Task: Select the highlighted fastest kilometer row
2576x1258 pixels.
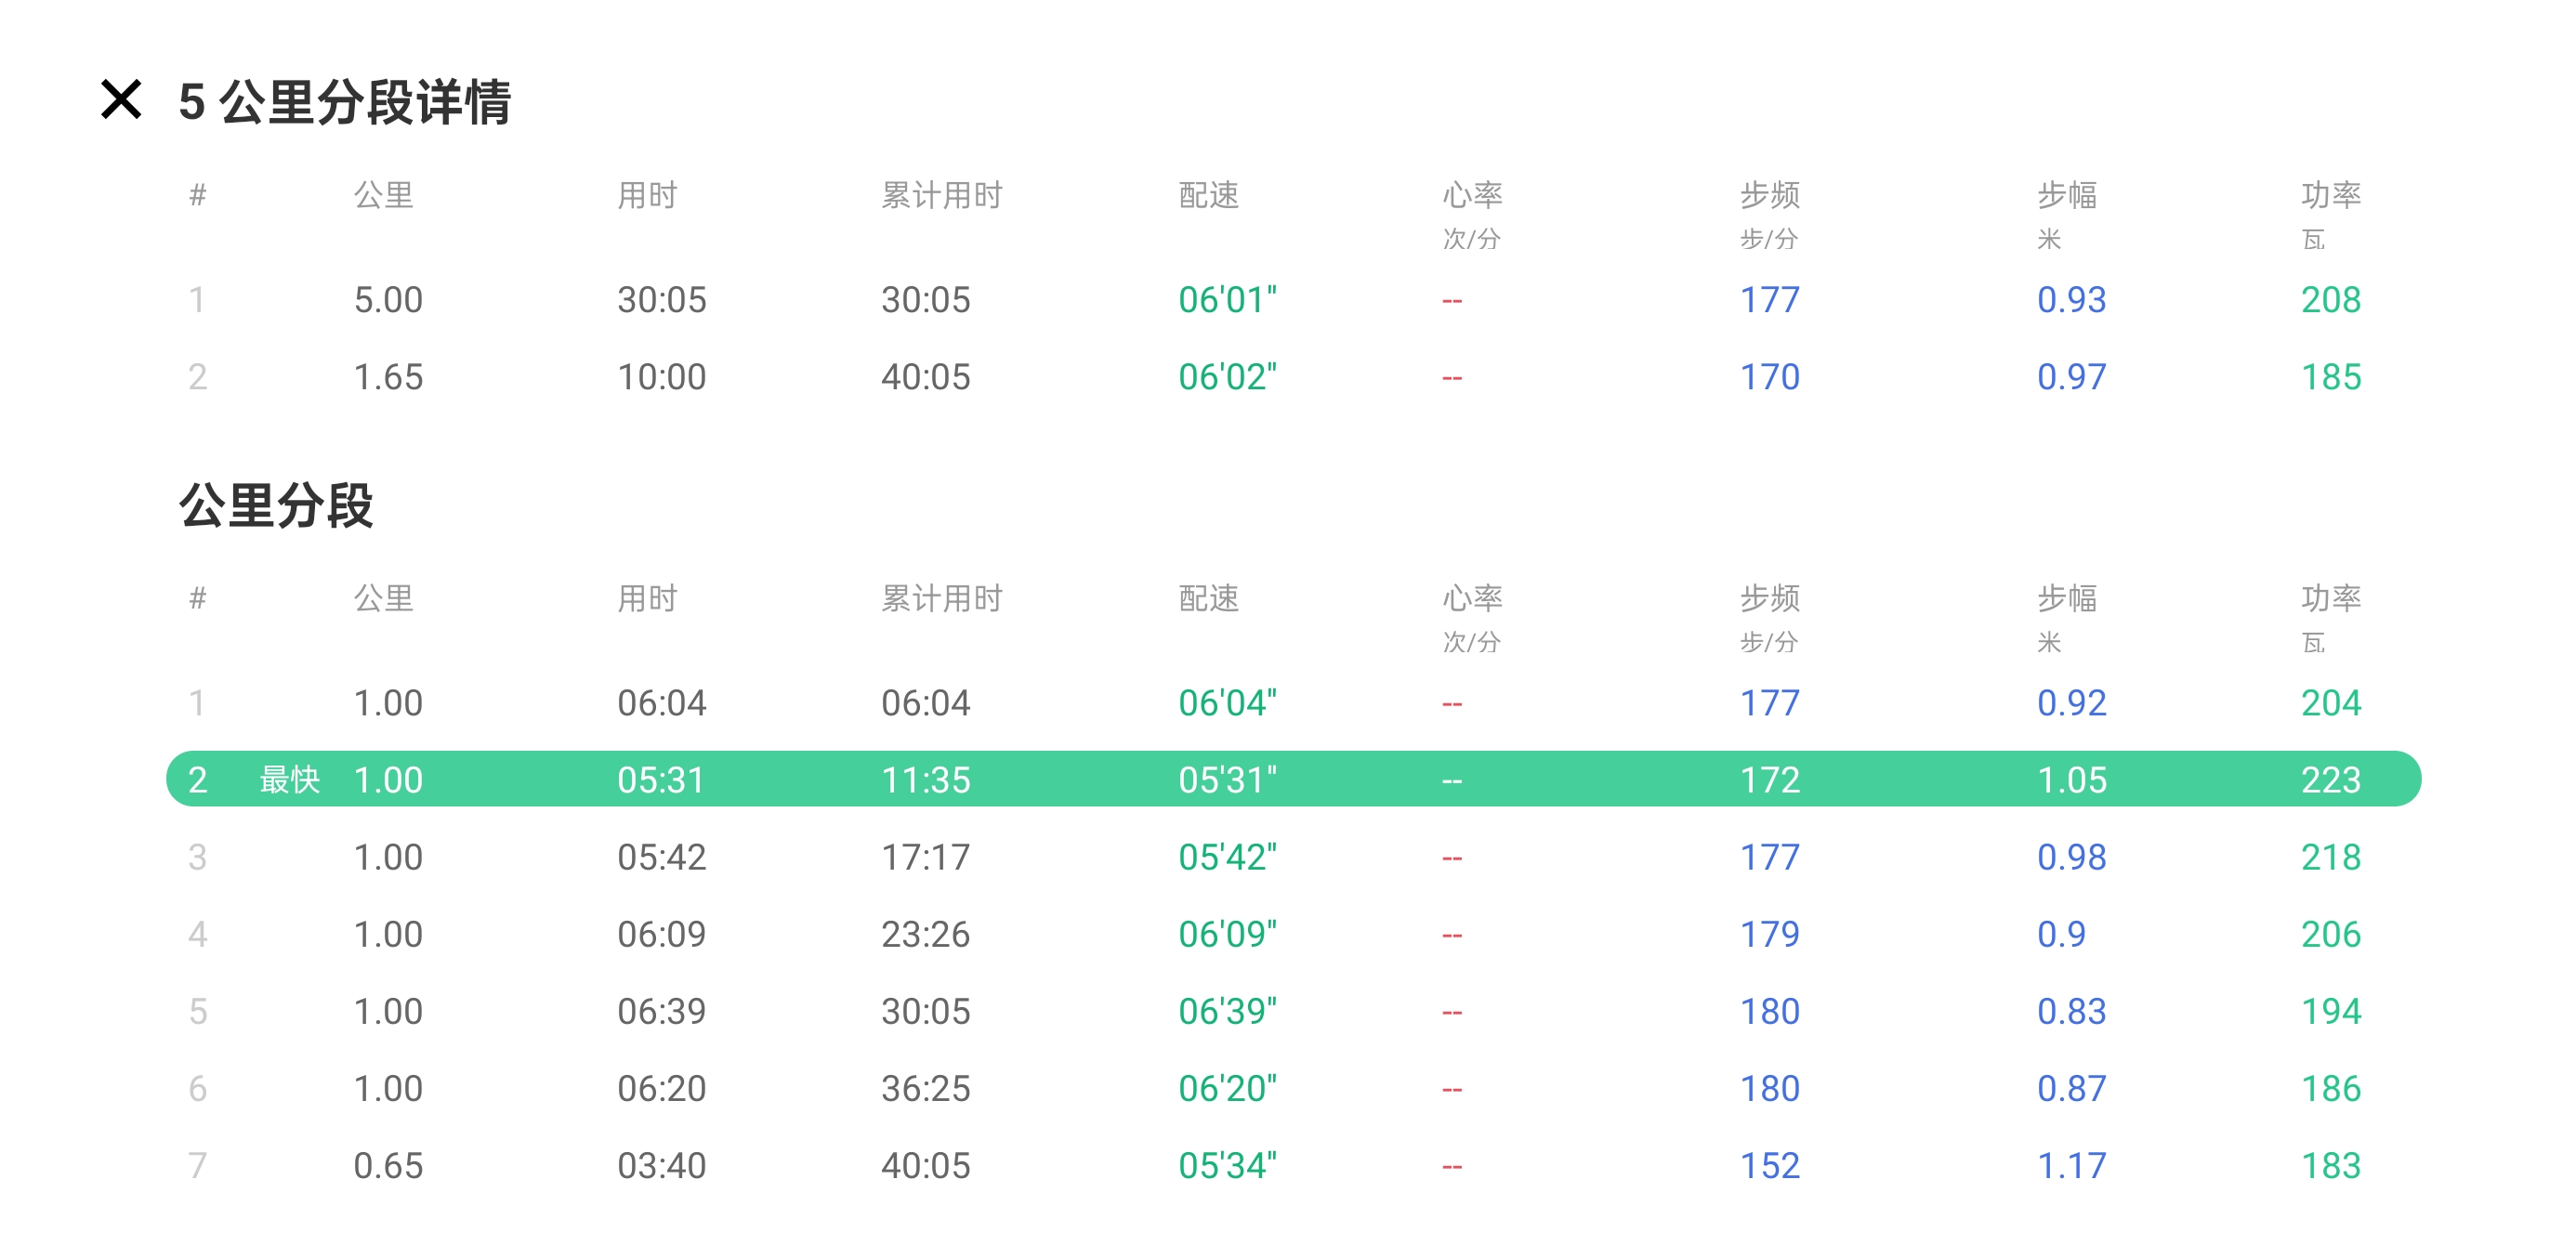Action: [x=1292, y=779]
